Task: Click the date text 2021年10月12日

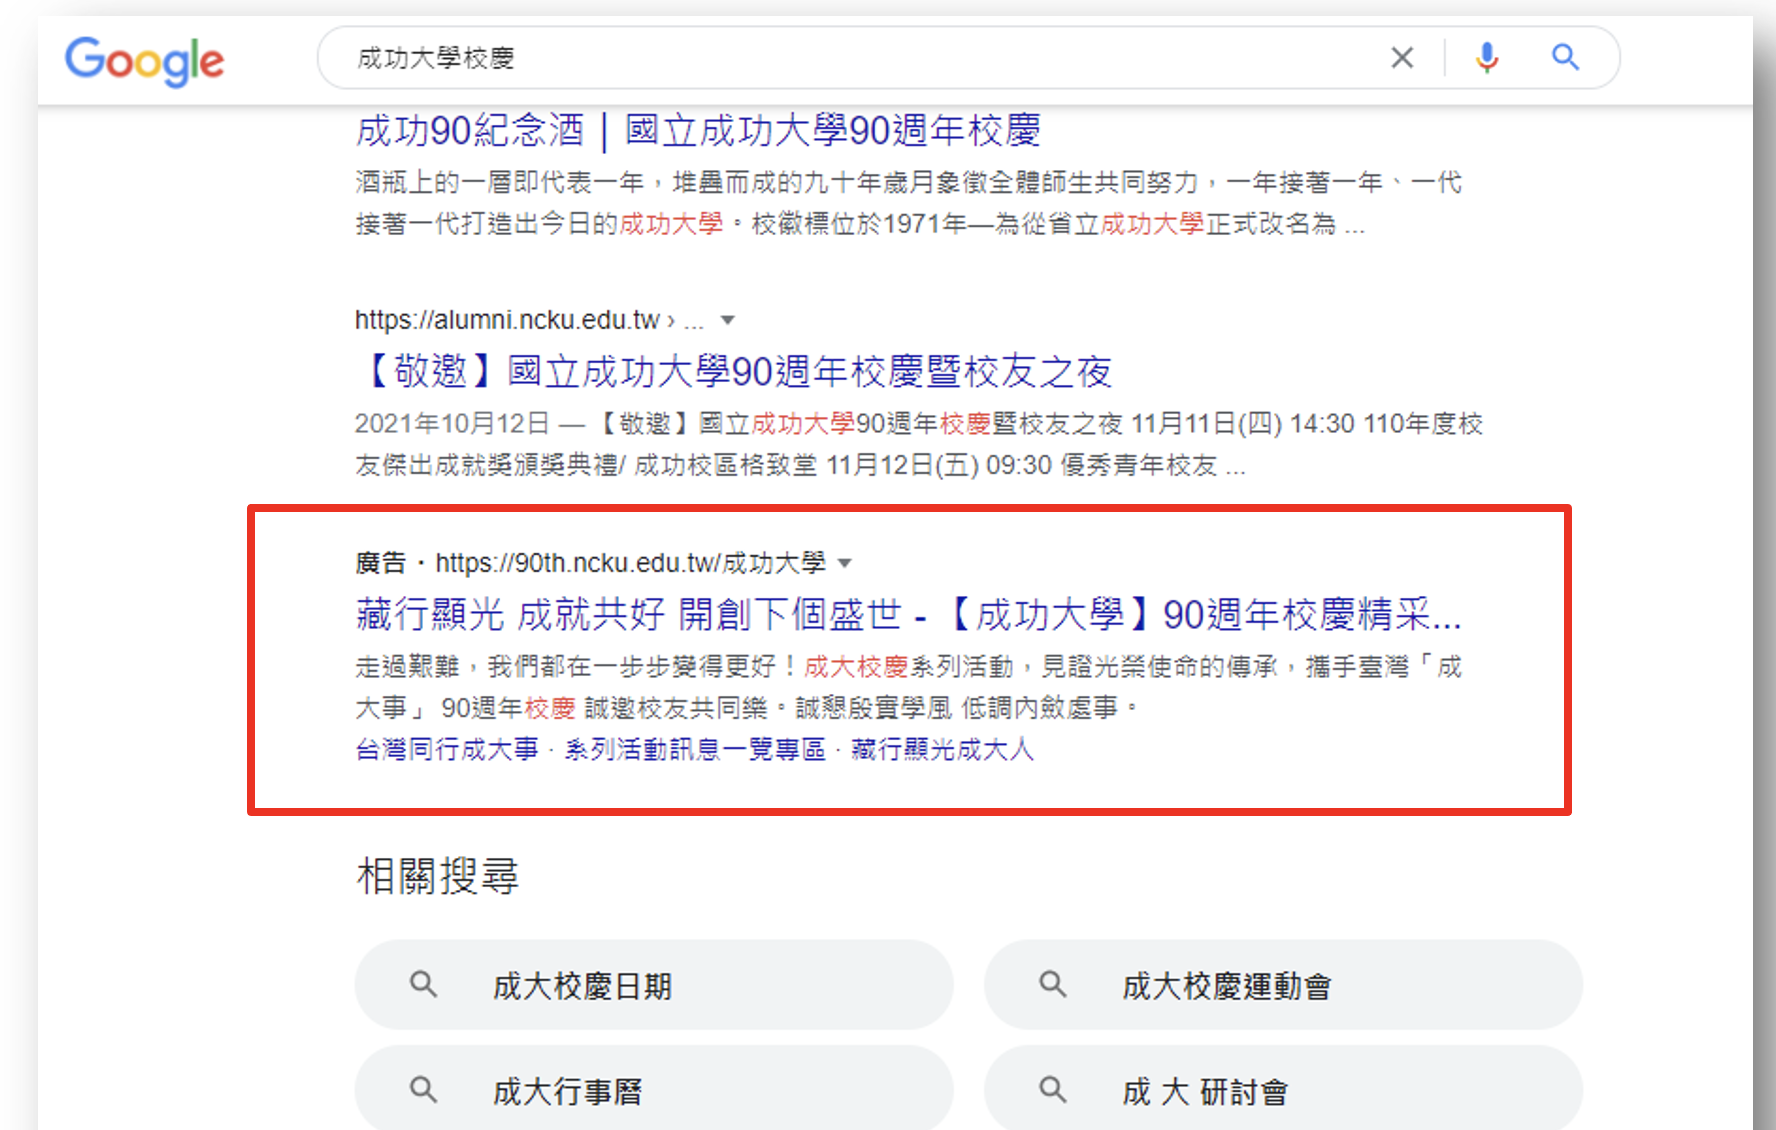Action: [452, 424]
